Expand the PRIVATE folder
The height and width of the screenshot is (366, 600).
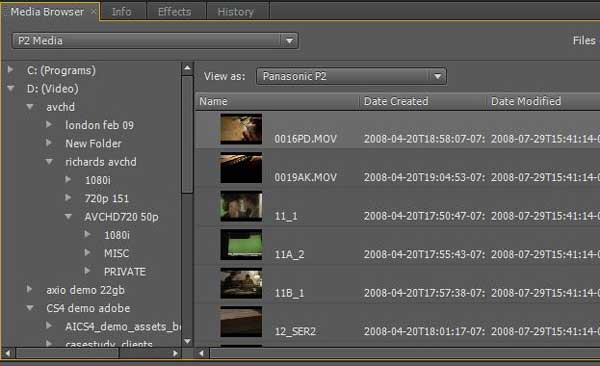pyautogui.click(x=87, y=271)
